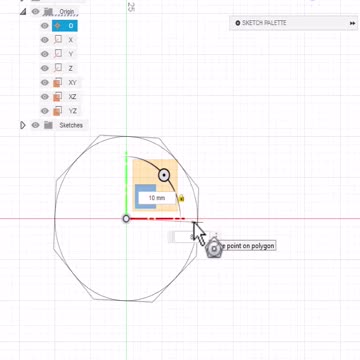Click the XY plane icon
Screen dimensions: 360x360
pyautogui.click(x=58, y=82)
